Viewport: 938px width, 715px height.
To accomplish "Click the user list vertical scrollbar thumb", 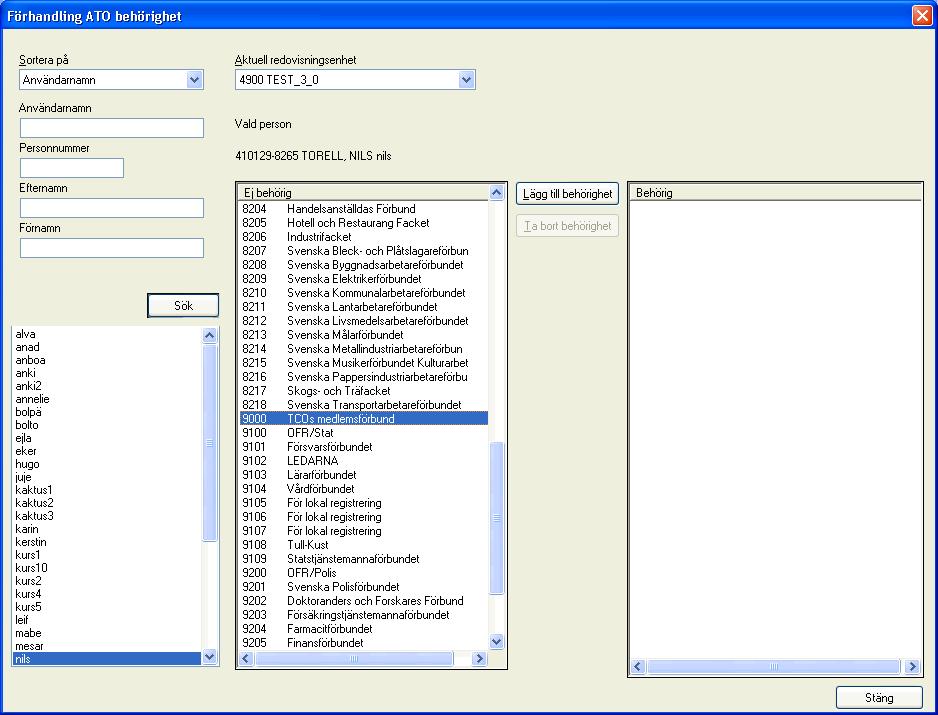I will 209,443.
